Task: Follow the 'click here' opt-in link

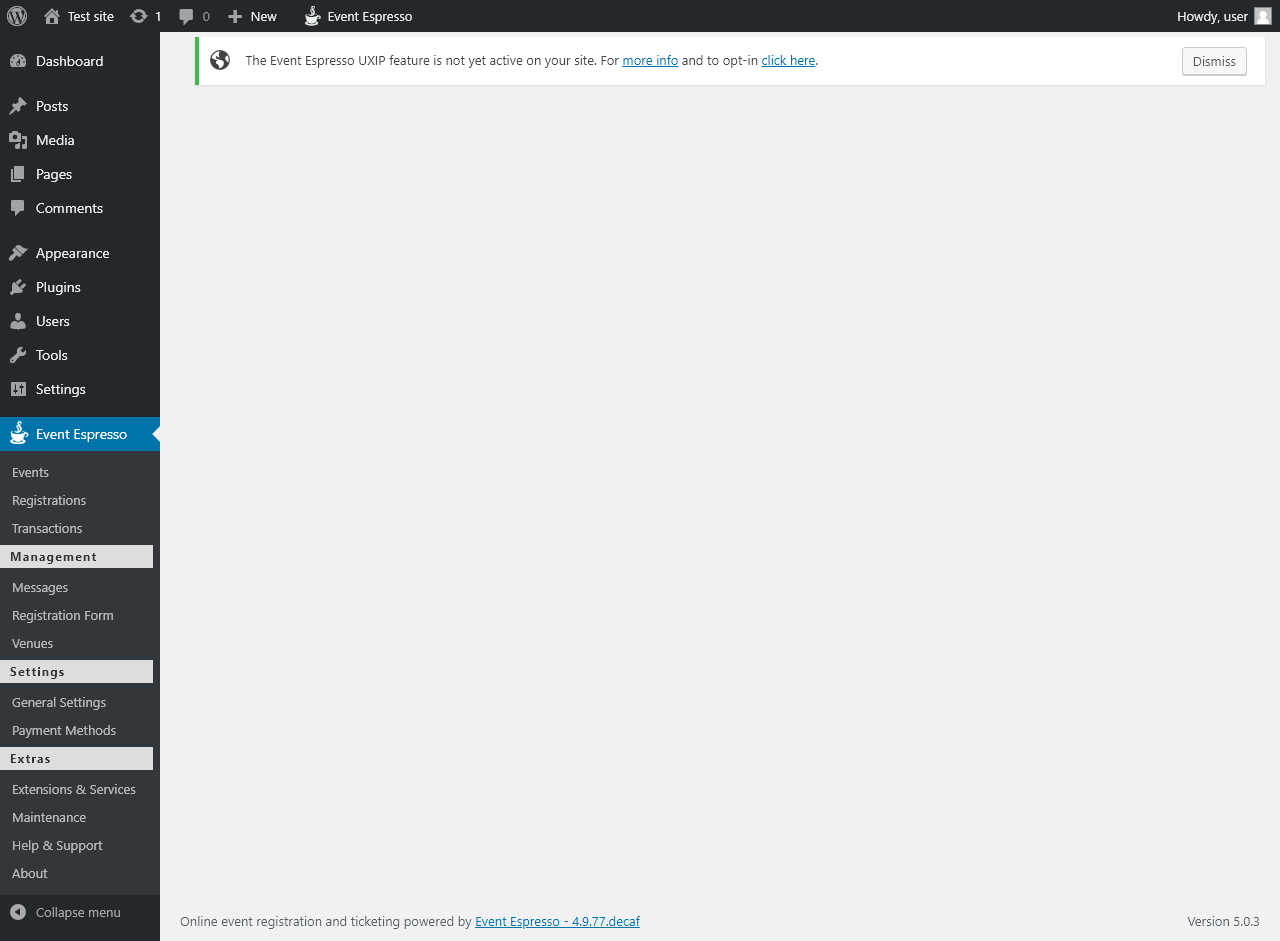Action: 788,60
